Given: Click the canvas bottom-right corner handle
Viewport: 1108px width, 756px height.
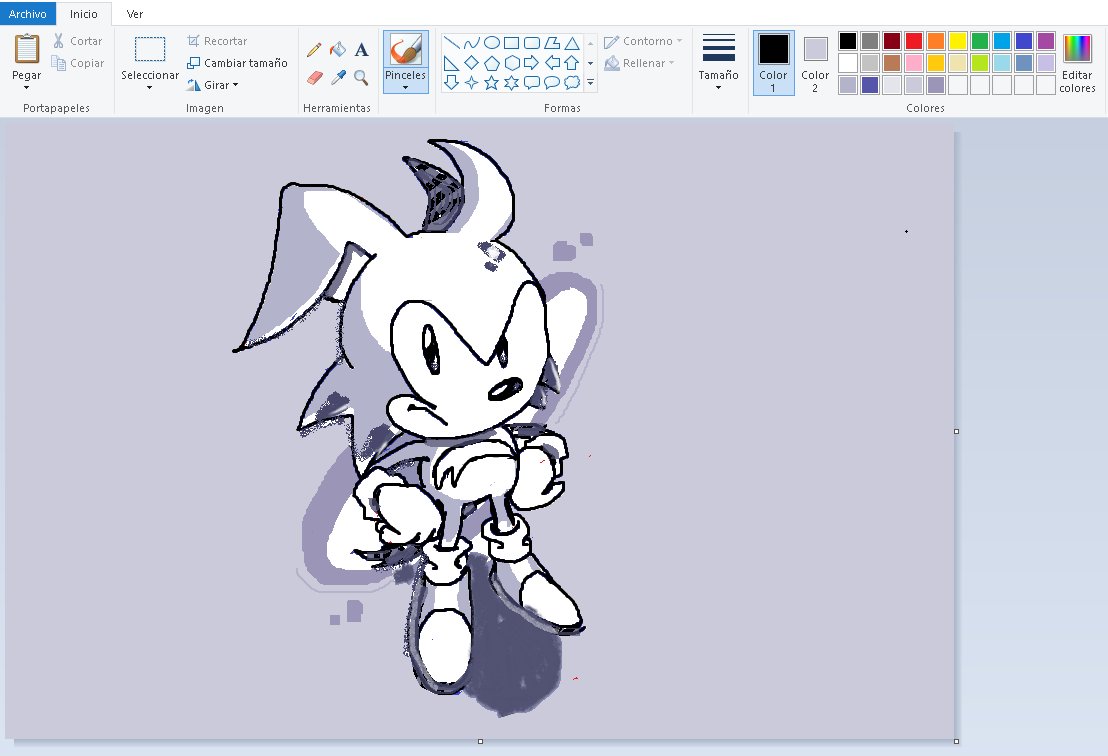Looking at the screenshot, I should pyautogui.click(x=956, y=741).
